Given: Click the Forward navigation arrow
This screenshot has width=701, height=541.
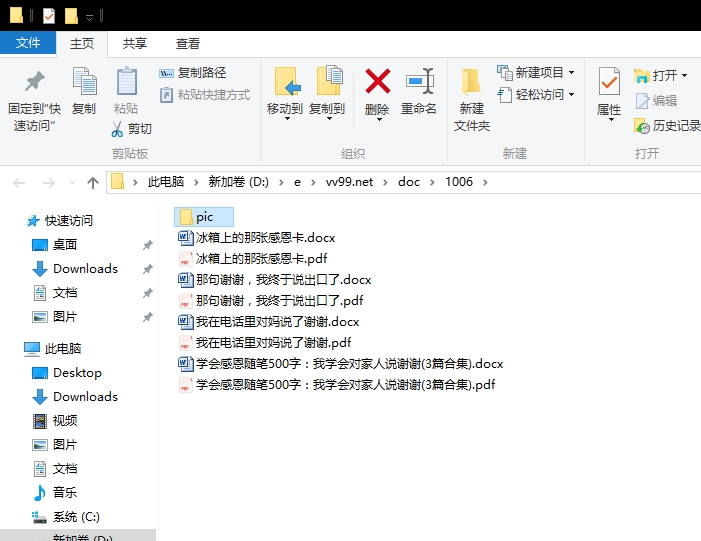Looking at the screenshot, I should coord(48,183).
